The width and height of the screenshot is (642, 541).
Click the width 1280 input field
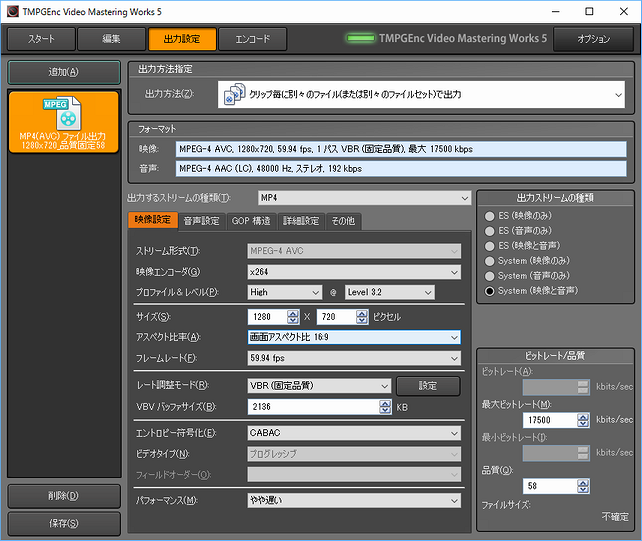click(x=267, y=317)
